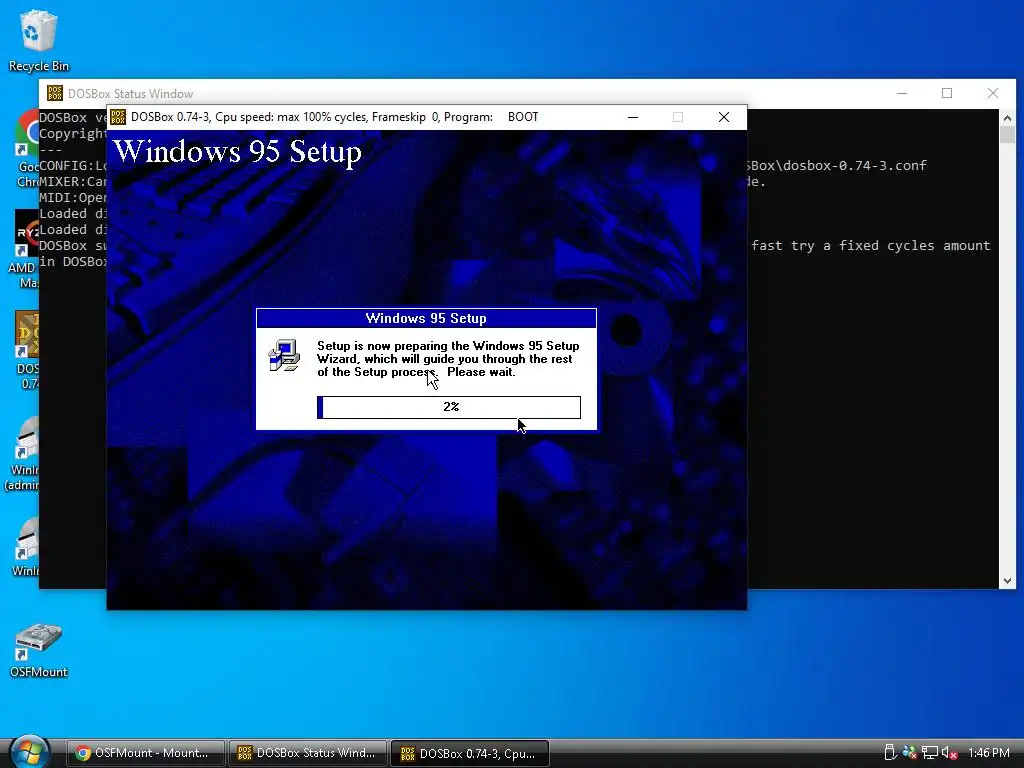Close the DOSBox 0.74-3 window
This screenshot has width=1024, height=768.
pos(724,117)
